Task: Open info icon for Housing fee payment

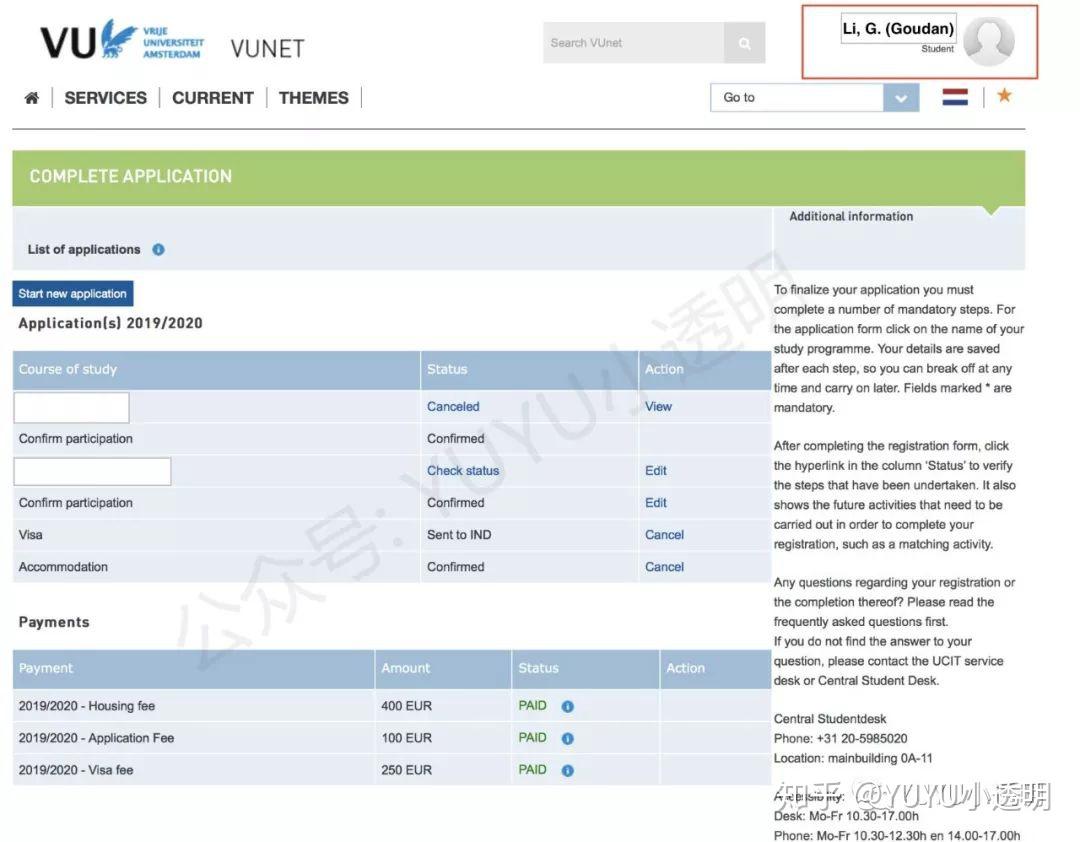Action: coord(568,706)
